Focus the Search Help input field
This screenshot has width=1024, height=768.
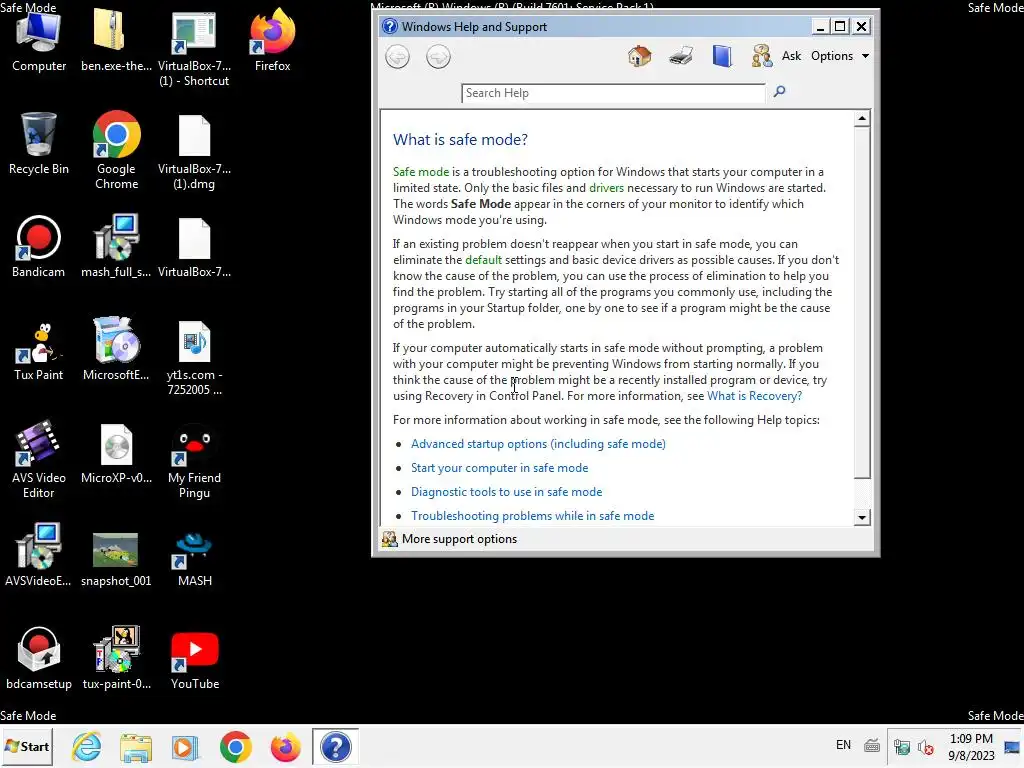click(613, 93)
